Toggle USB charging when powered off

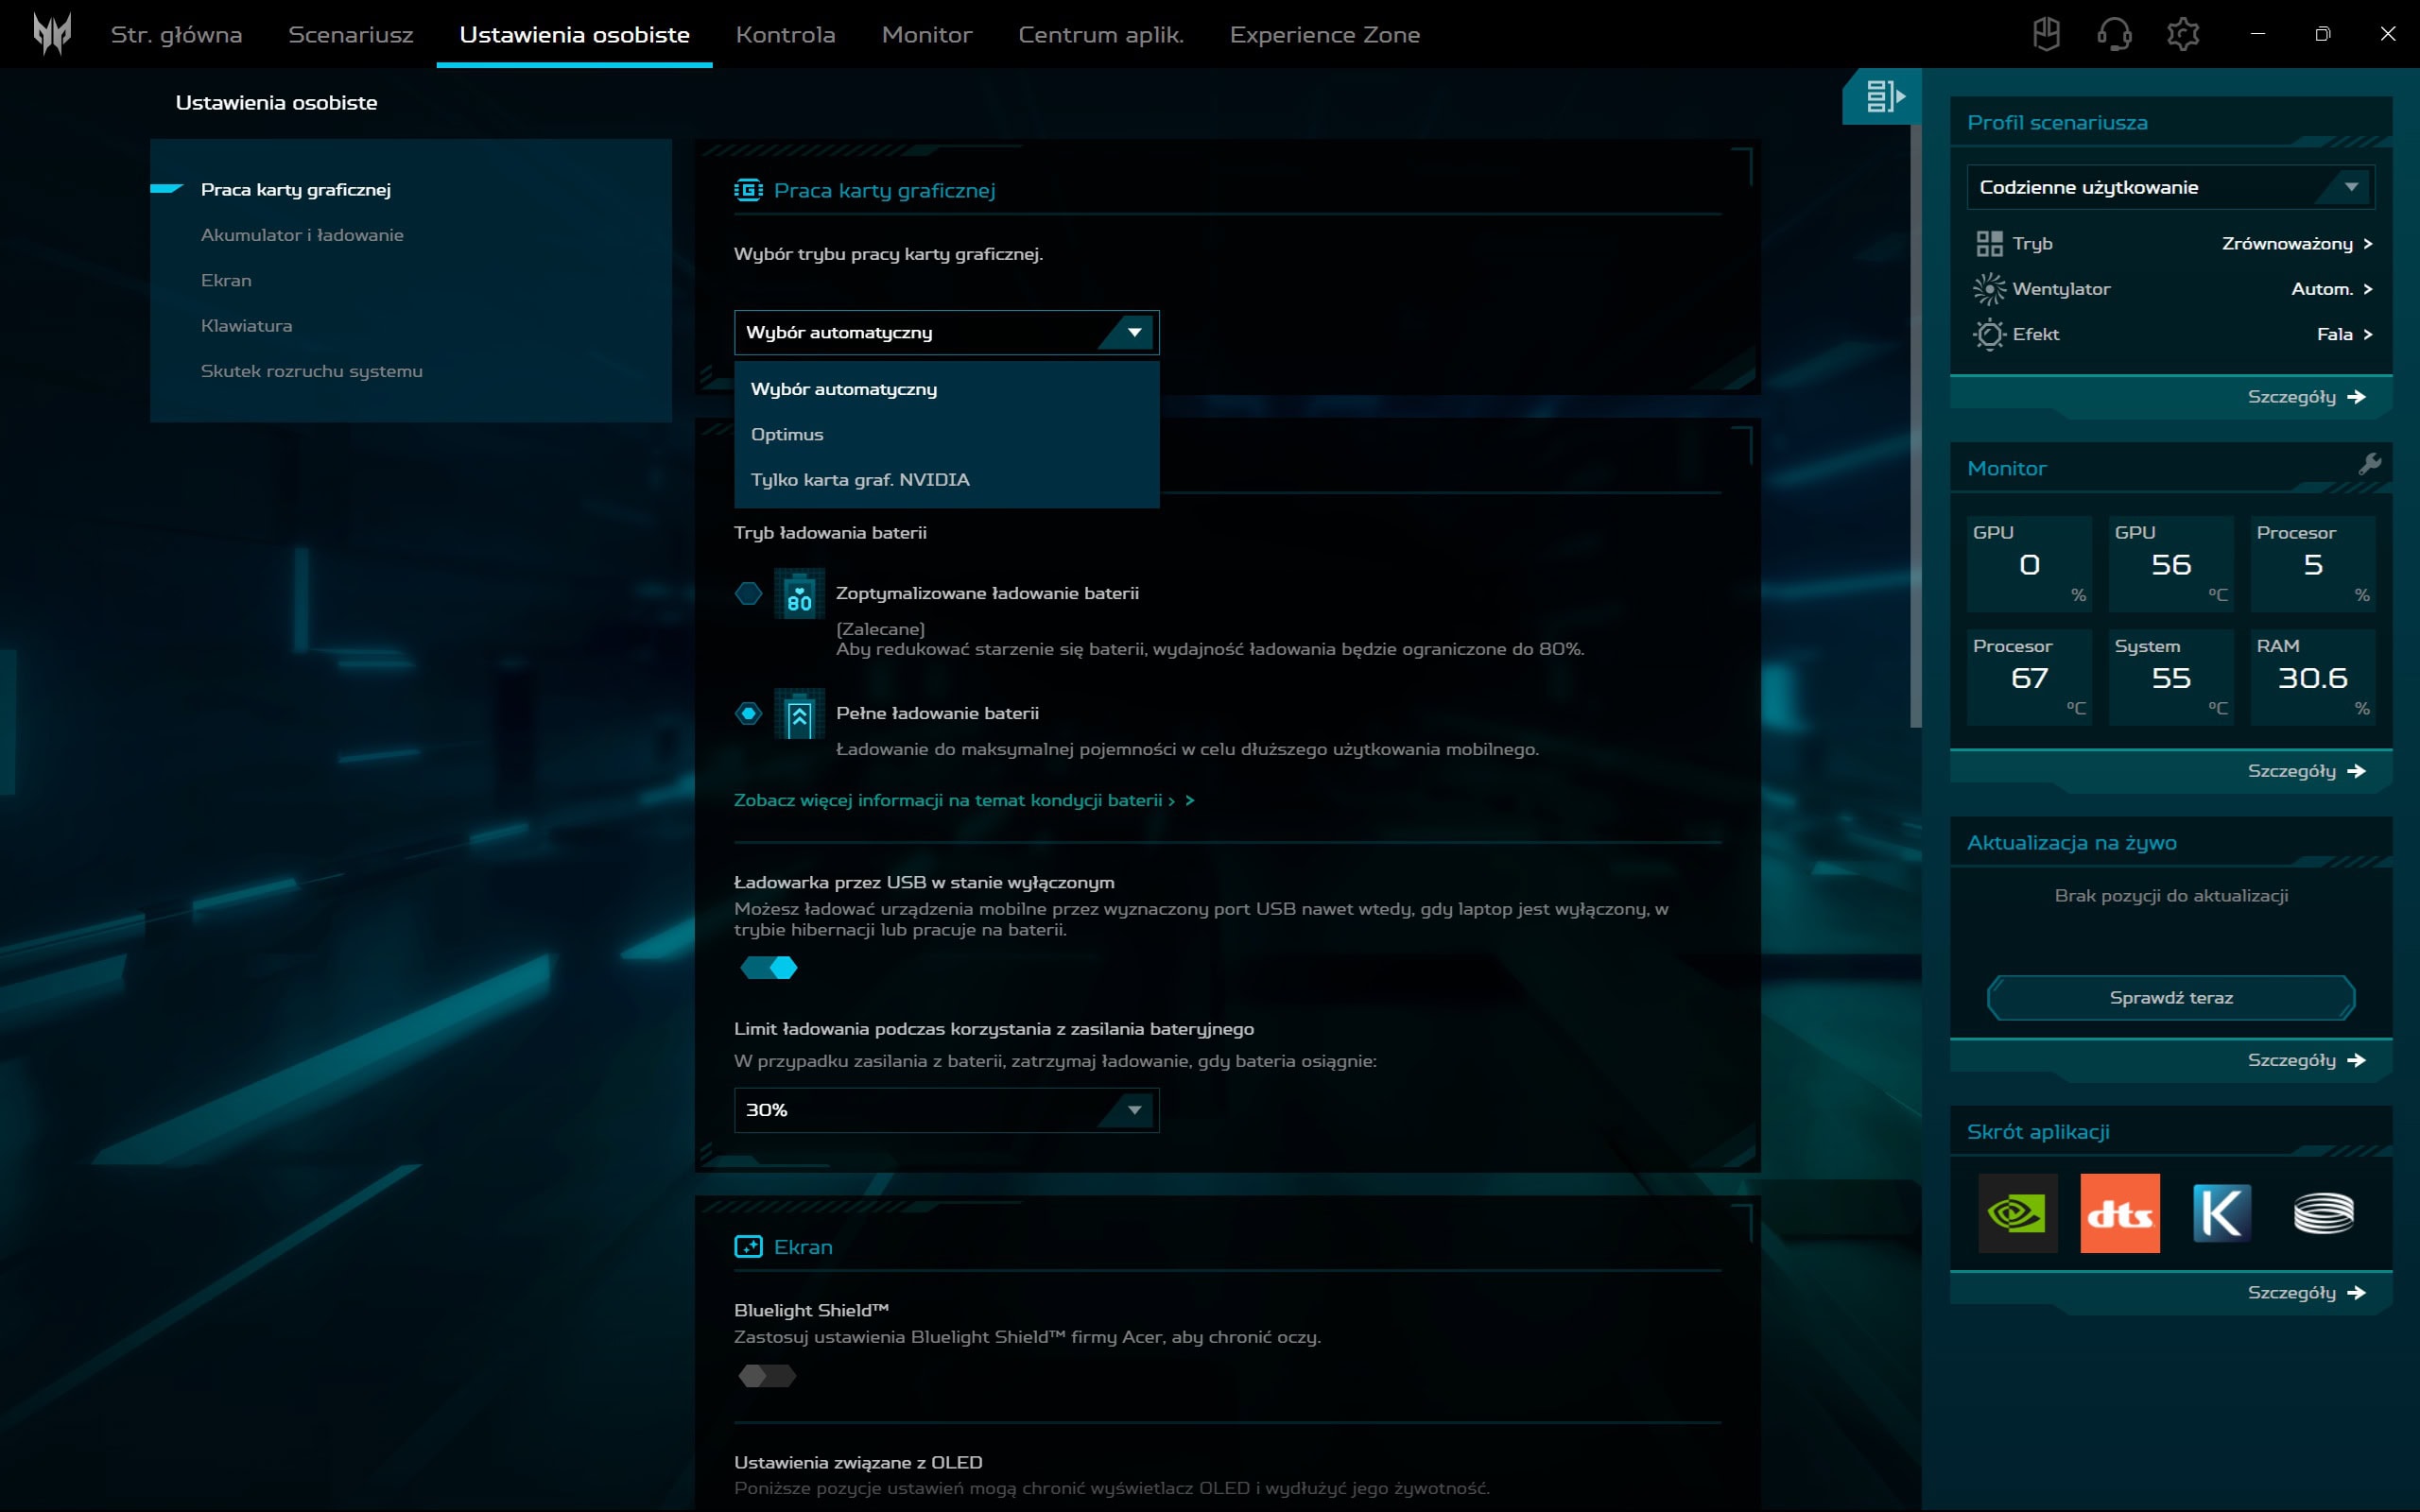768,967
